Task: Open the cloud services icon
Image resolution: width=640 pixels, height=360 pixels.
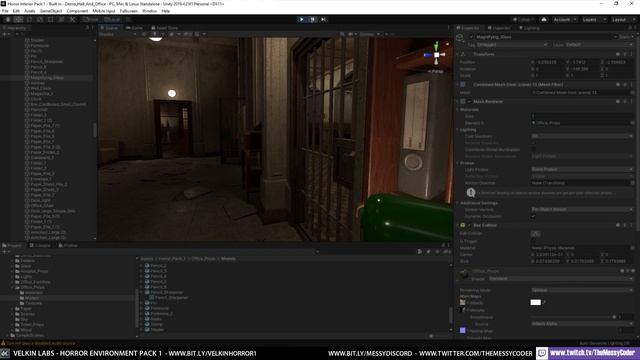Action: [x=544, y=20]
